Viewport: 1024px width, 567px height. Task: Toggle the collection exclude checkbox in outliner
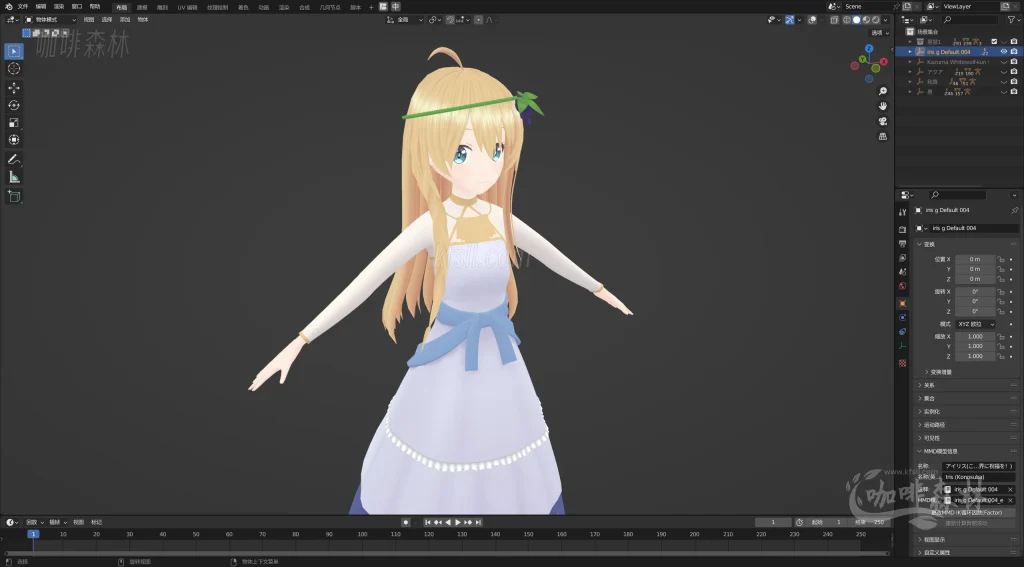pyautogui.click(x=995, y=41)
